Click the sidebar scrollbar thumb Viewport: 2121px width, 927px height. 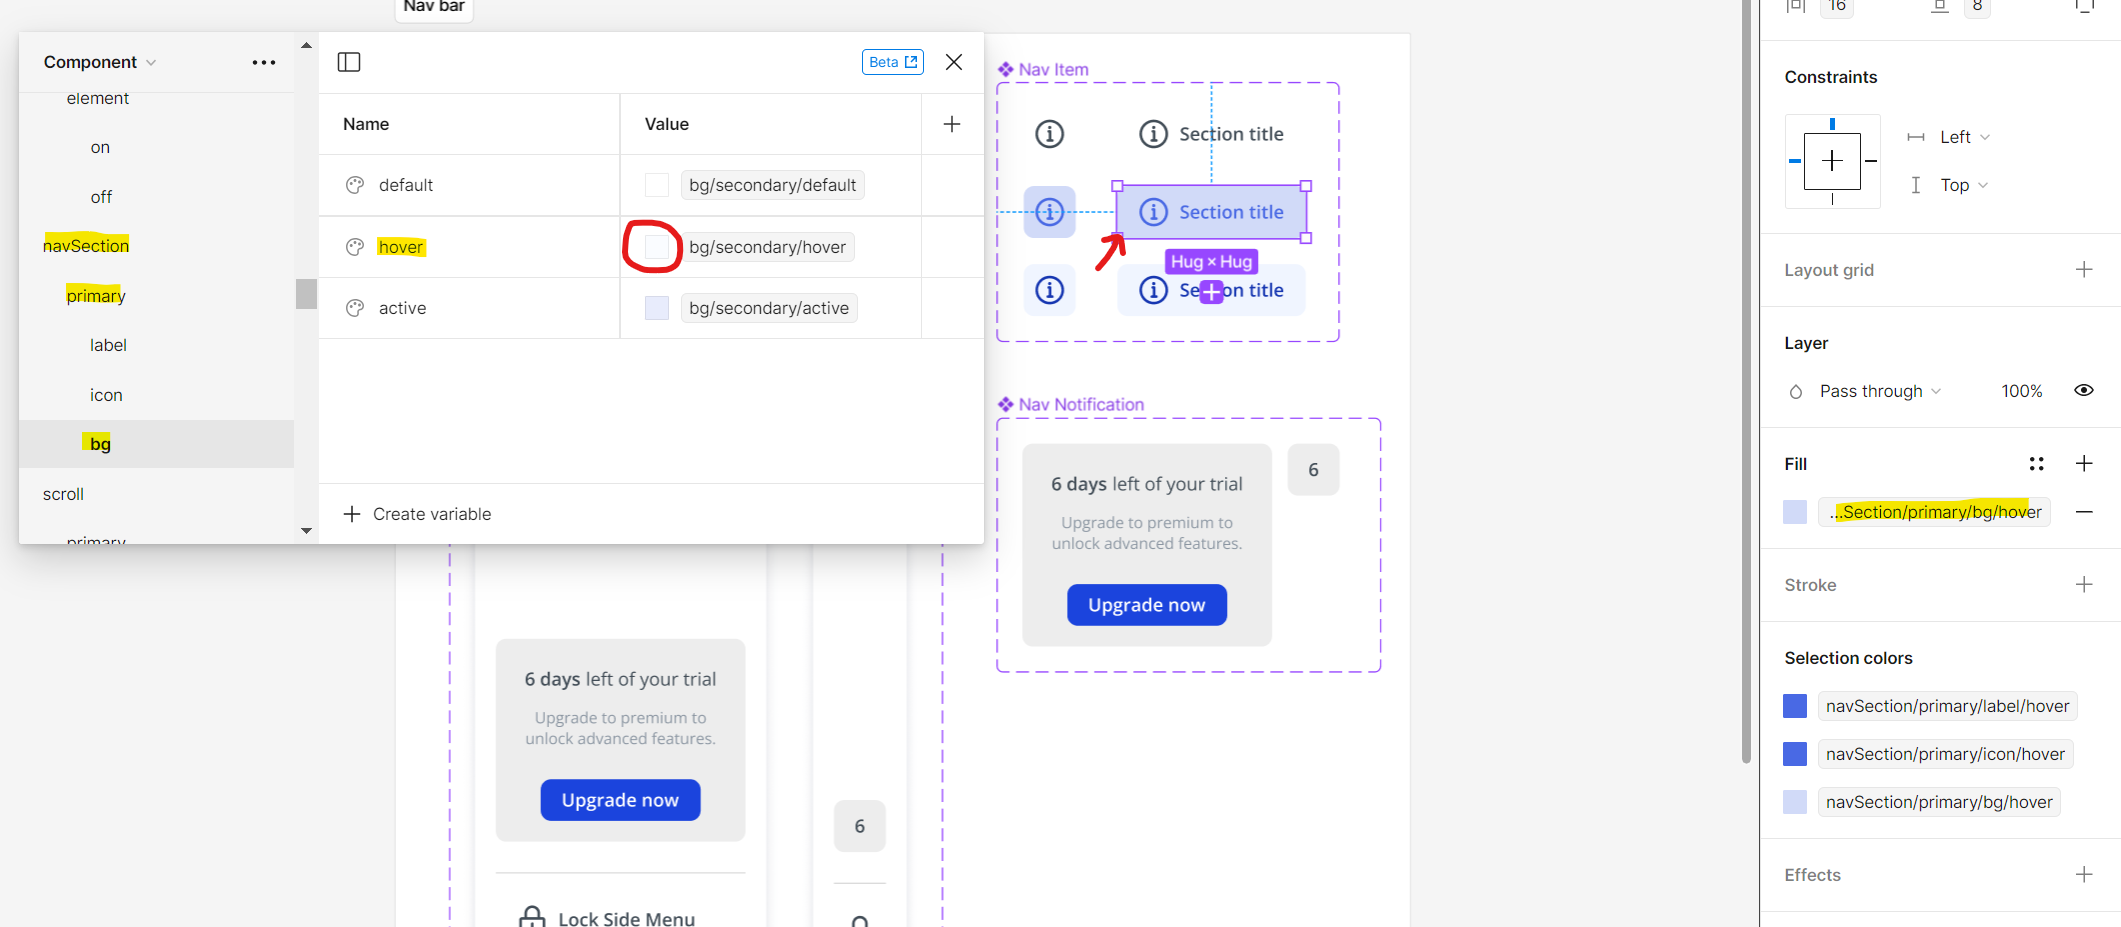tap(306, 294)
